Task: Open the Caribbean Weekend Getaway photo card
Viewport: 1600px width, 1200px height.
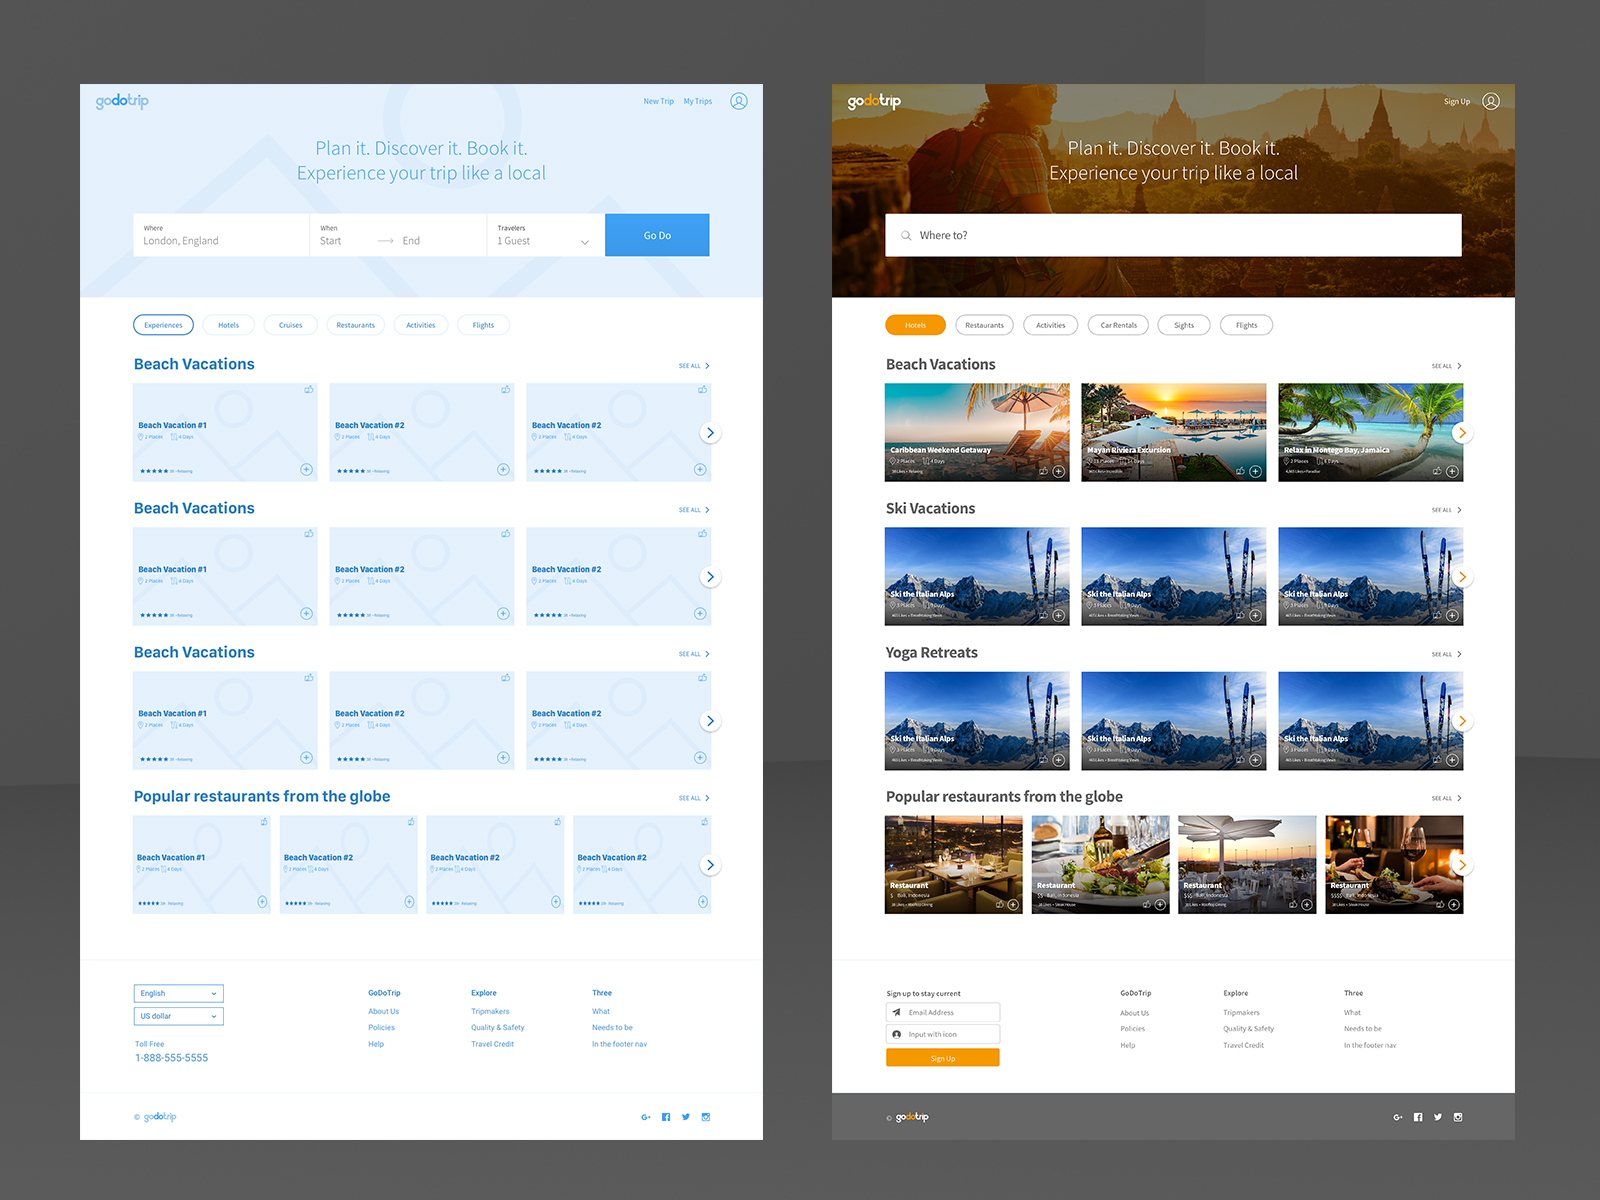Action: 976,420
